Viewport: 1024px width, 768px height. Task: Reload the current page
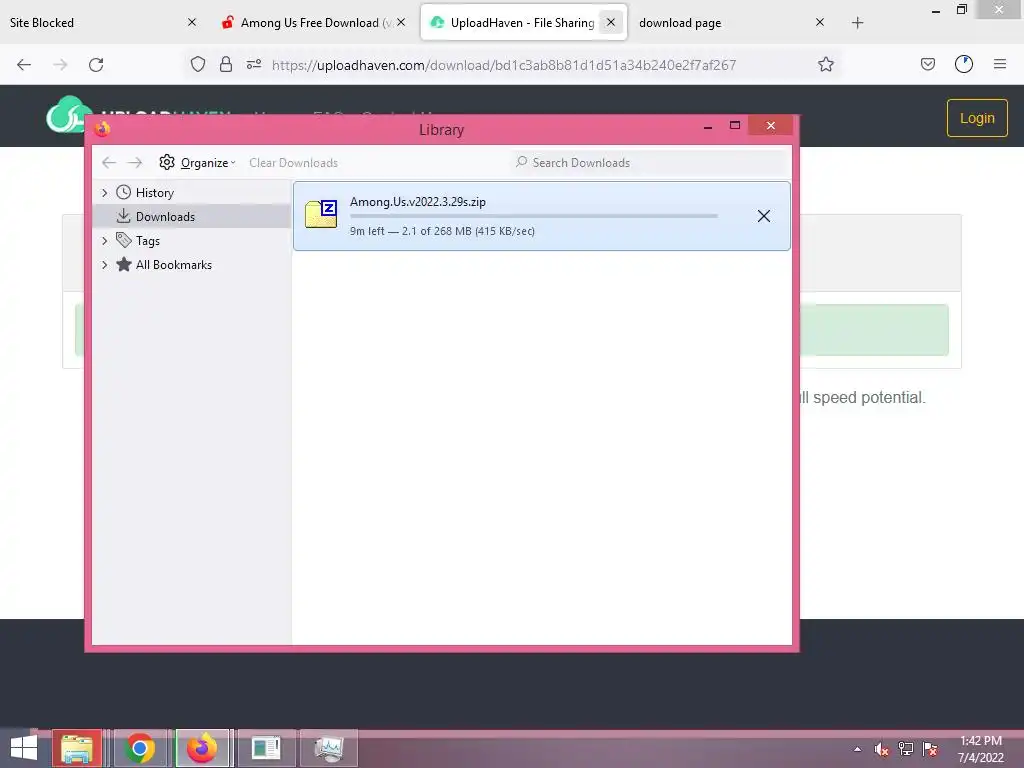coord(96,65)
